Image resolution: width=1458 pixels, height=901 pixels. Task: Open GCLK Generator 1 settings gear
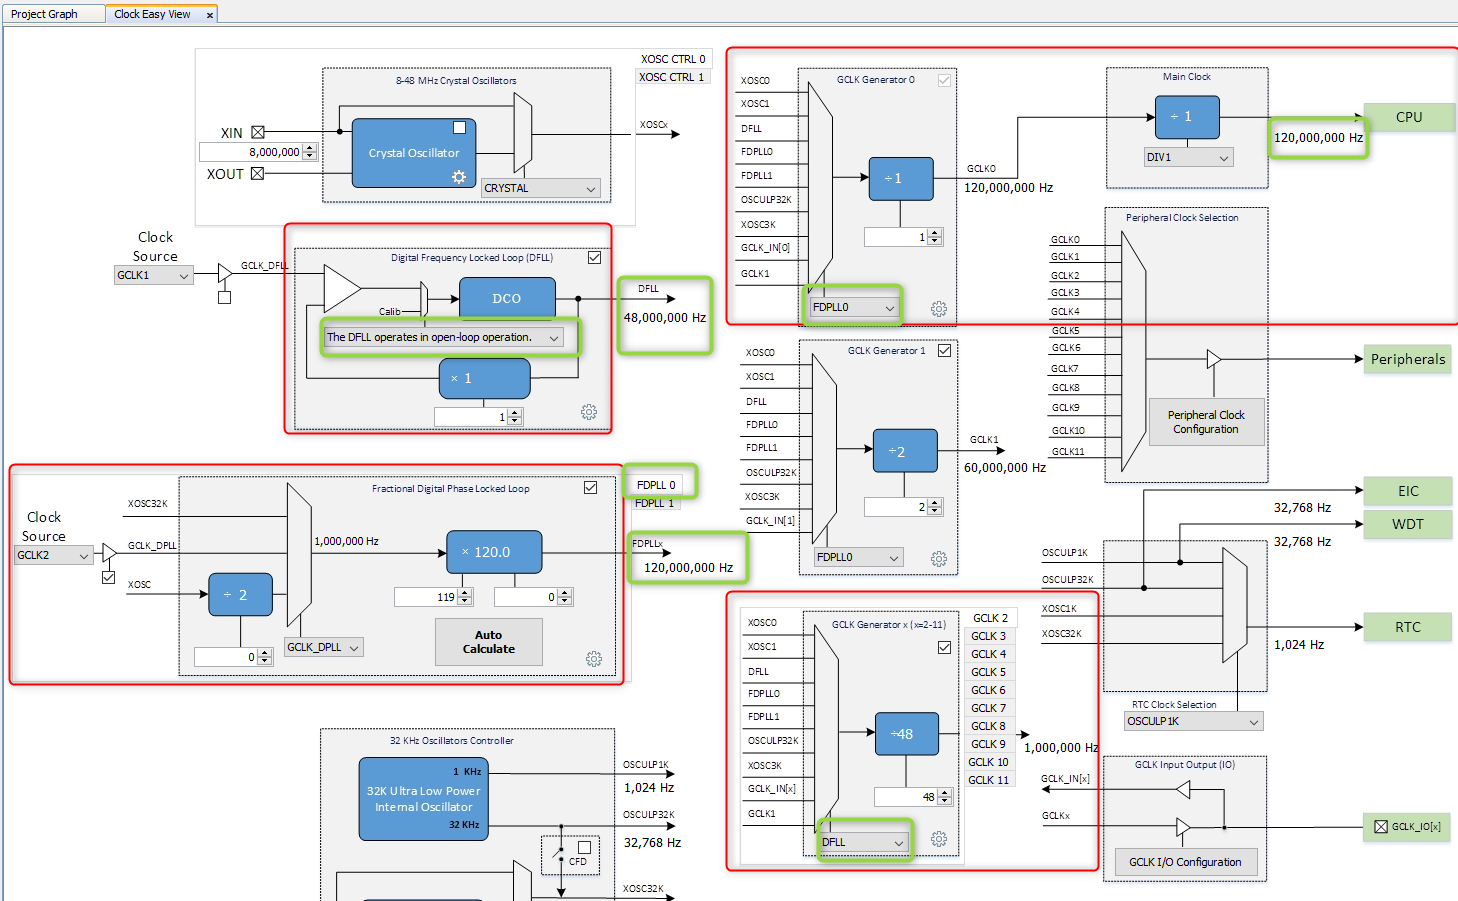938,559
